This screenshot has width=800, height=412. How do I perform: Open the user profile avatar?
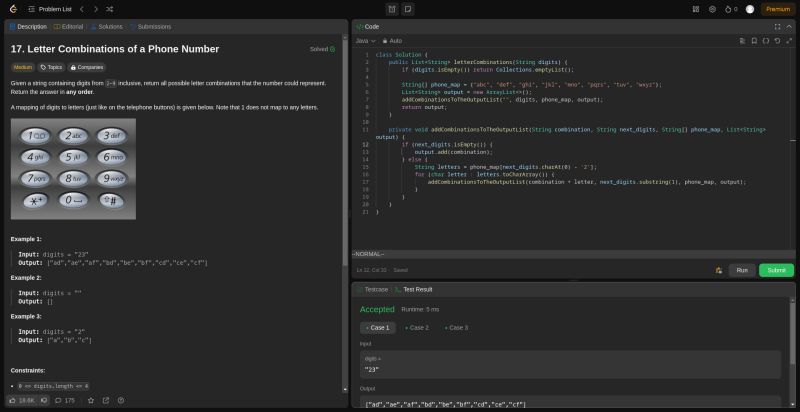[749, 9]
